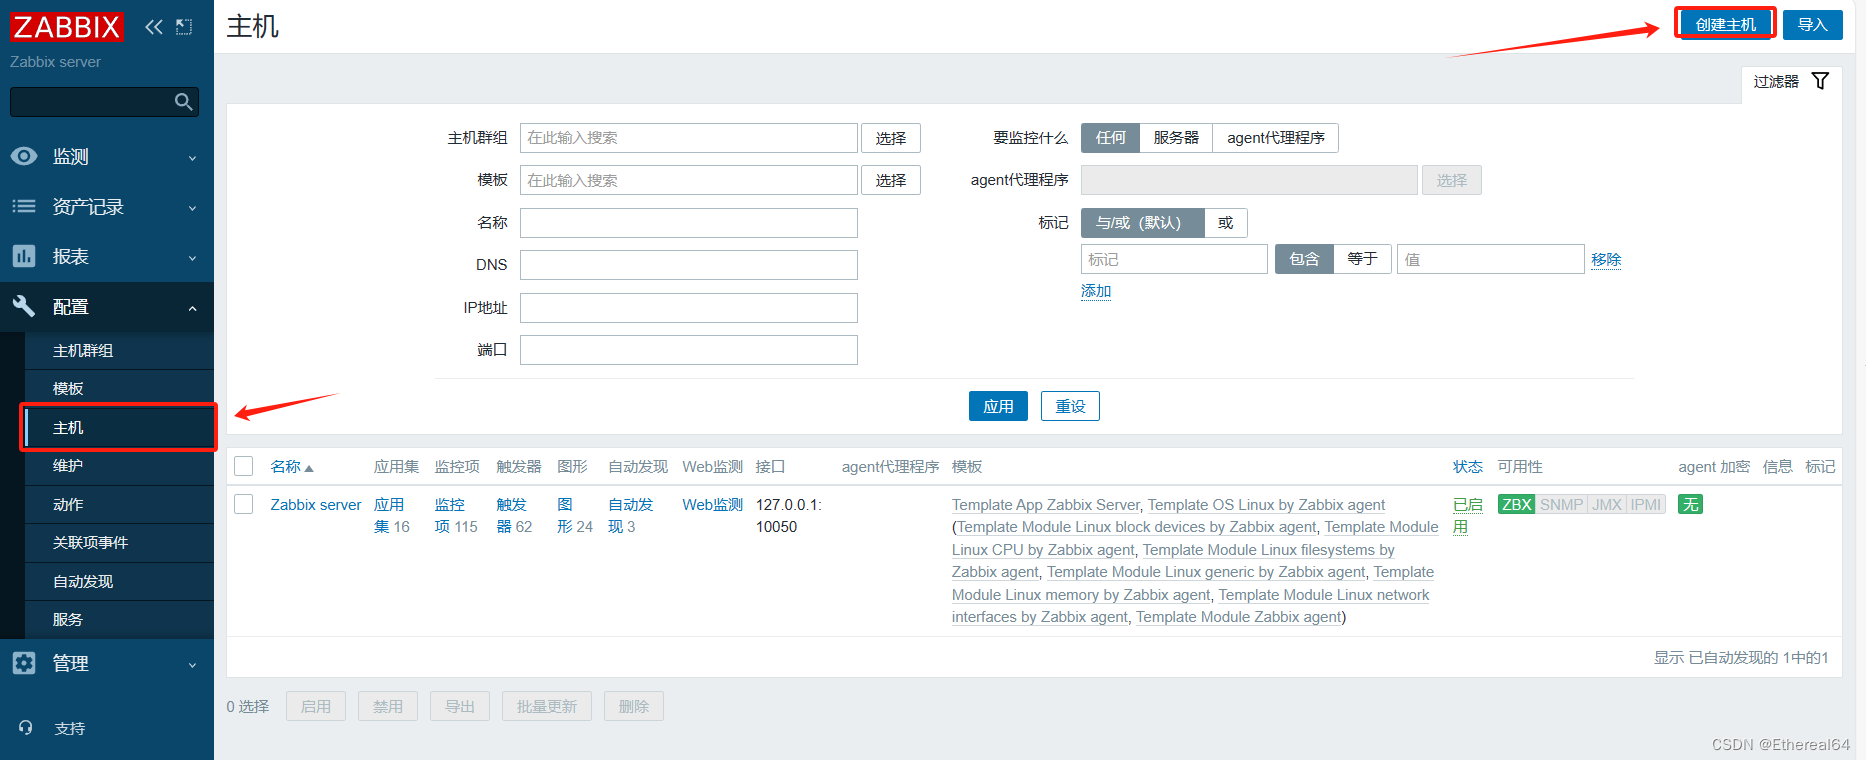
Task: Focus the 标记 tag name field
Action: (x=1174, y=259)
